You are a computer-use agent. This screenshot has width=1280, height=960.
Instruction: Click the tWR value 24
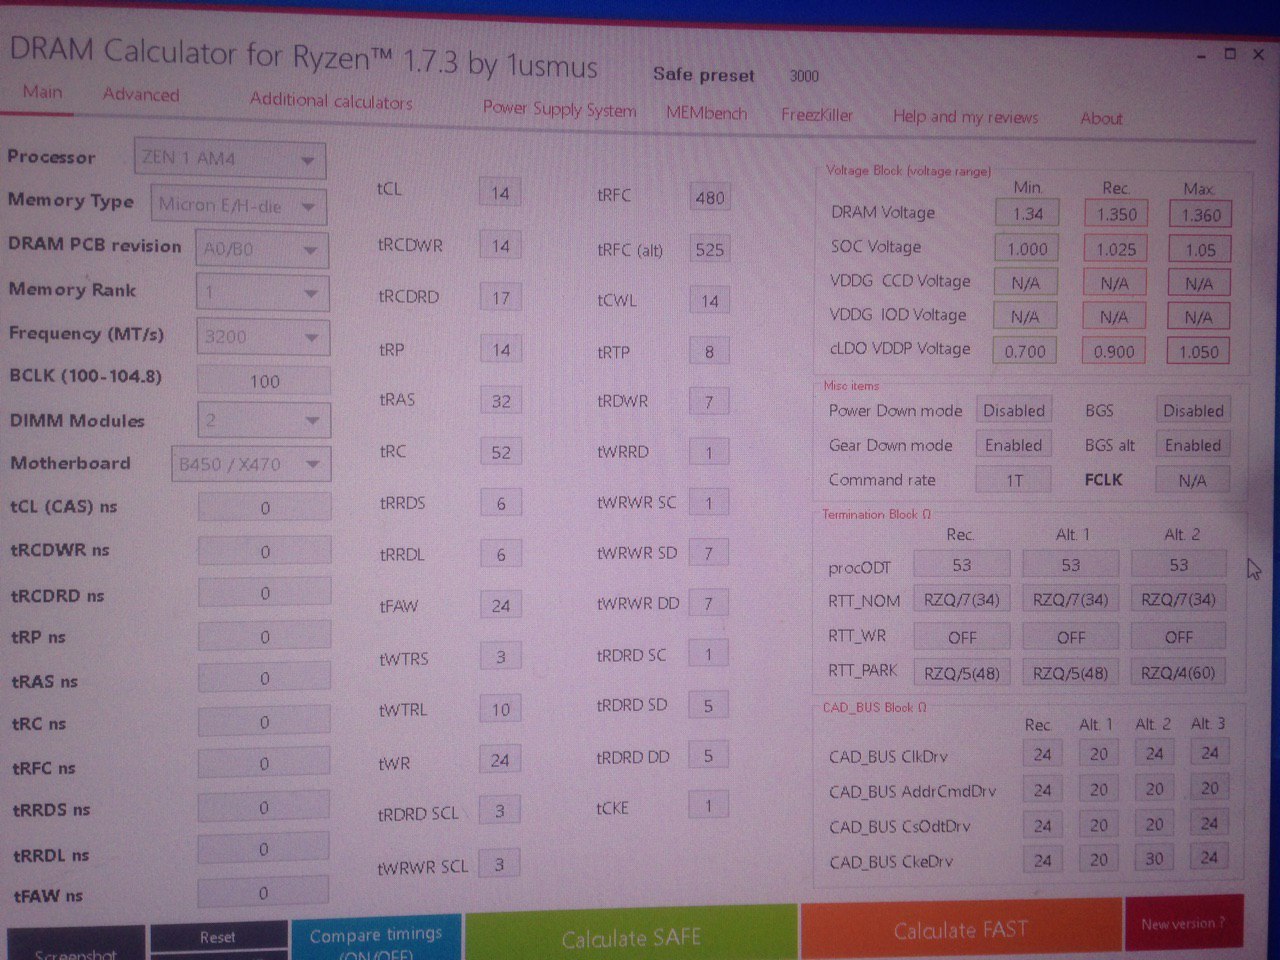499,760
